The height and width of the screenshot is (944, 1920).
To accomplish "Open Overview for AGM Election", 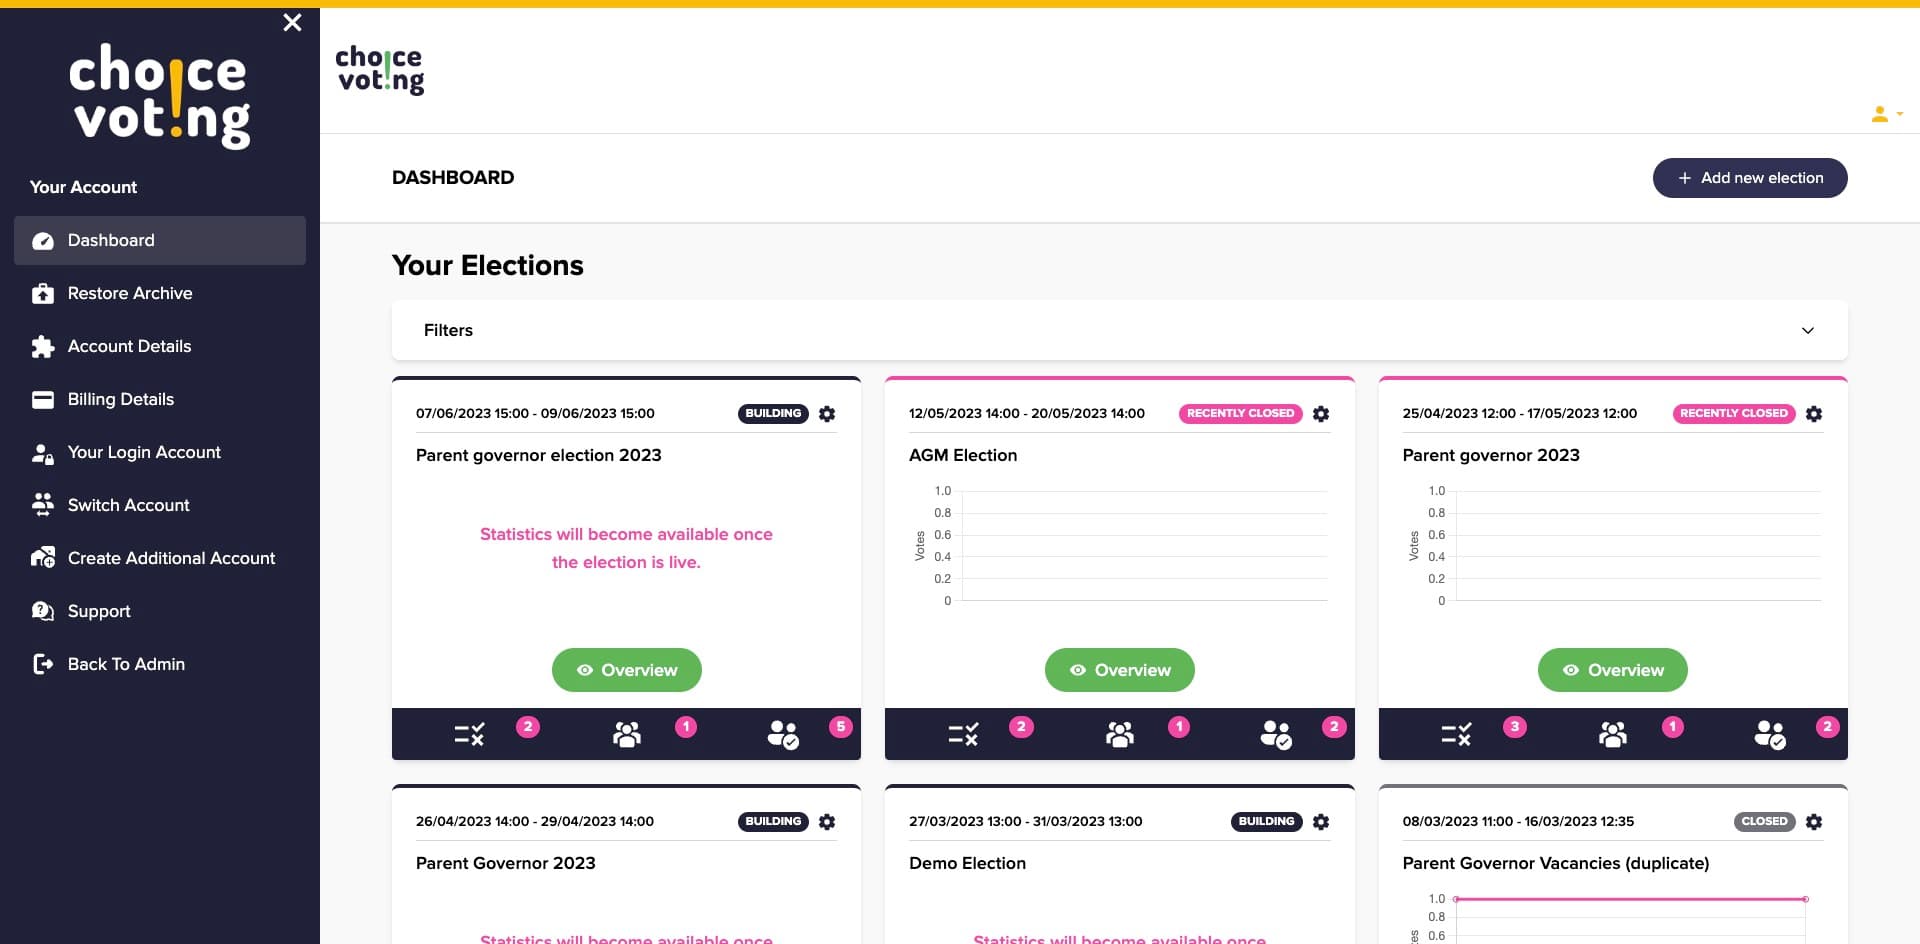I will tap(1120, 670).
